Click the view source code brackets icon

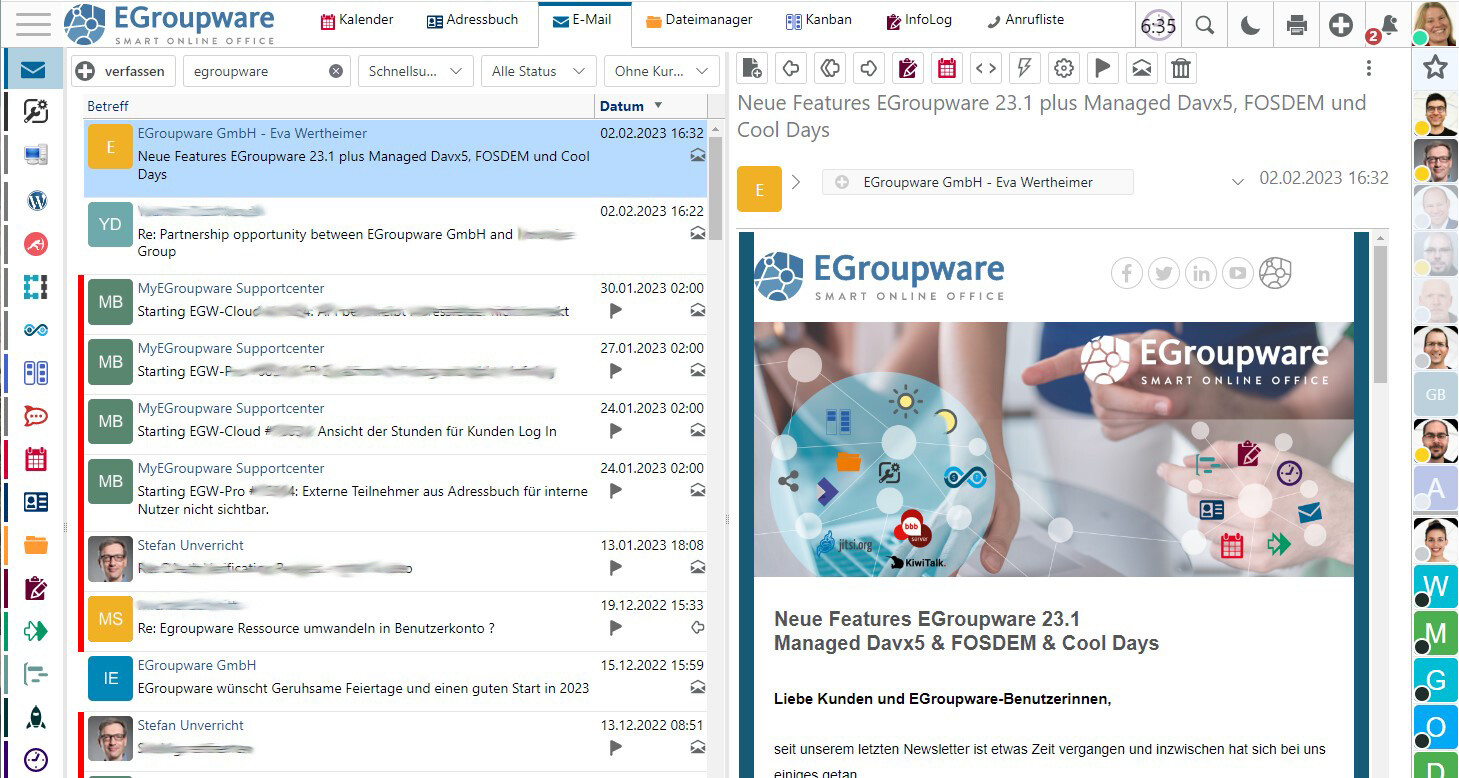click(x=986, y=68)
